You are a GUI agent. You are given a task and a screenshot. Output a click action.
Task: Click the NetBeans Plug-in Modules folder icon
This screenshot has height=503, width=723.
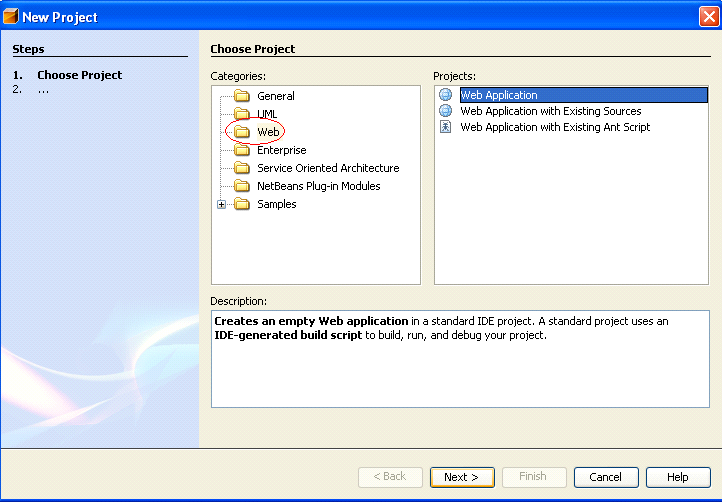coord(242,186)
